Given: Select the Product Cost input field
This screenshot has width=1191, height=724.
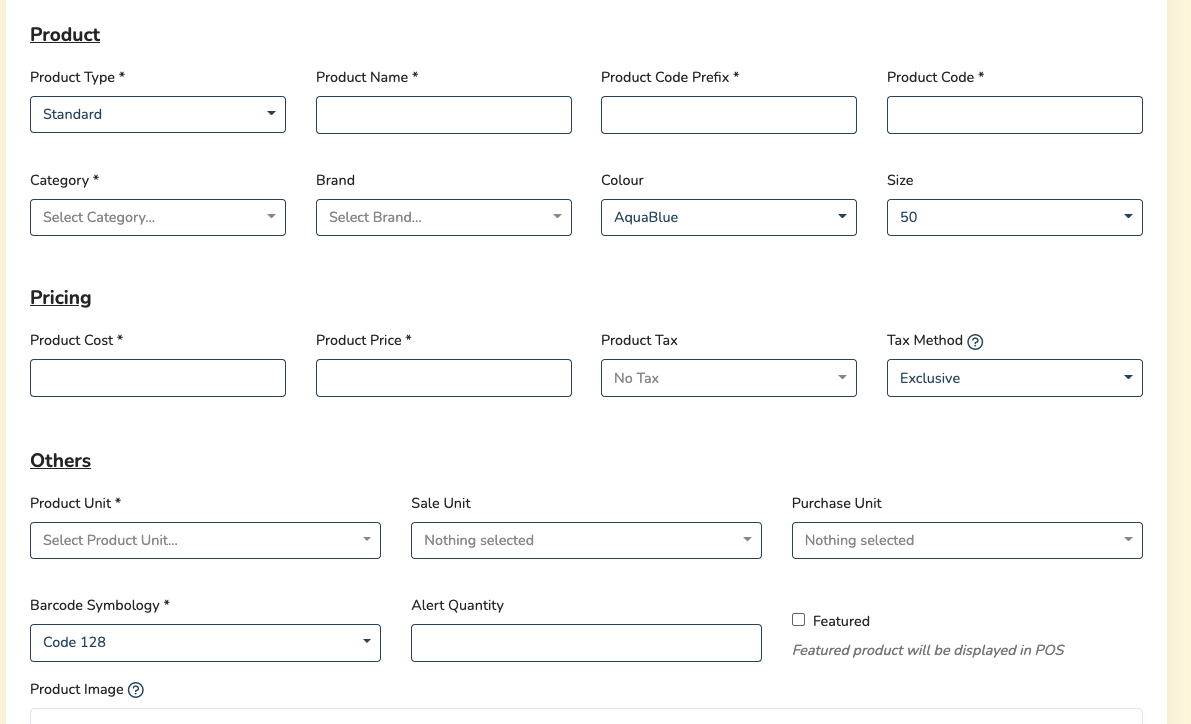Looking at the screenshot, I should pos(158,378).
